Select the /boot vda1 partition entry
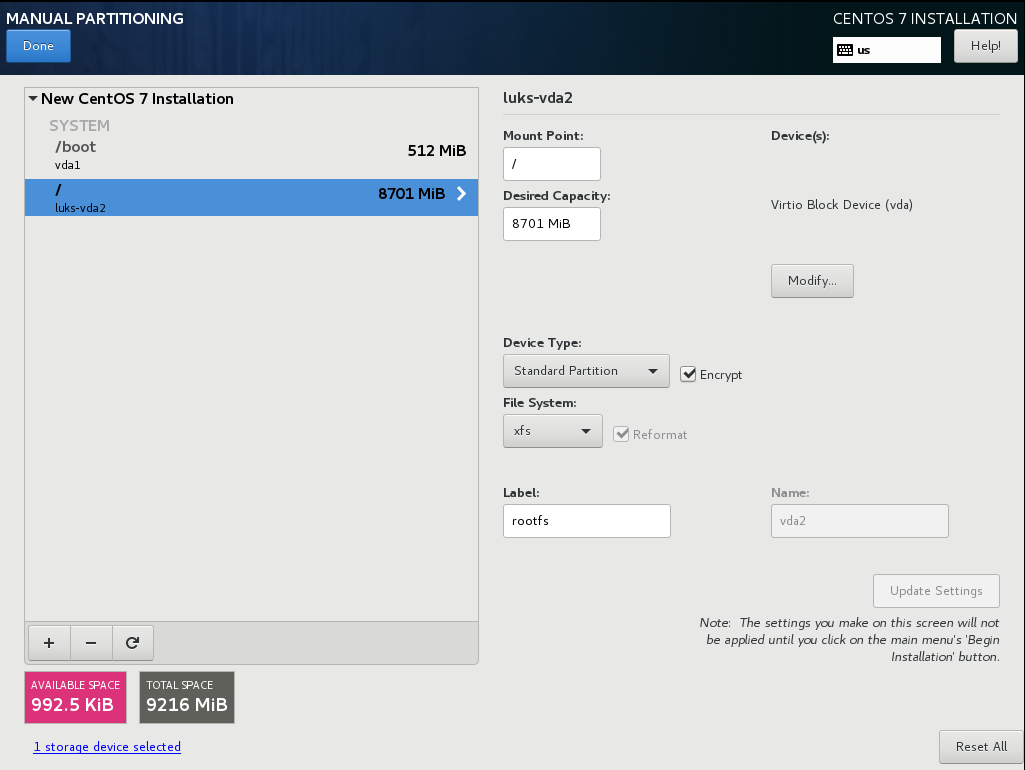The width and height of the screenshot is (1025, 770). (250, 154)
